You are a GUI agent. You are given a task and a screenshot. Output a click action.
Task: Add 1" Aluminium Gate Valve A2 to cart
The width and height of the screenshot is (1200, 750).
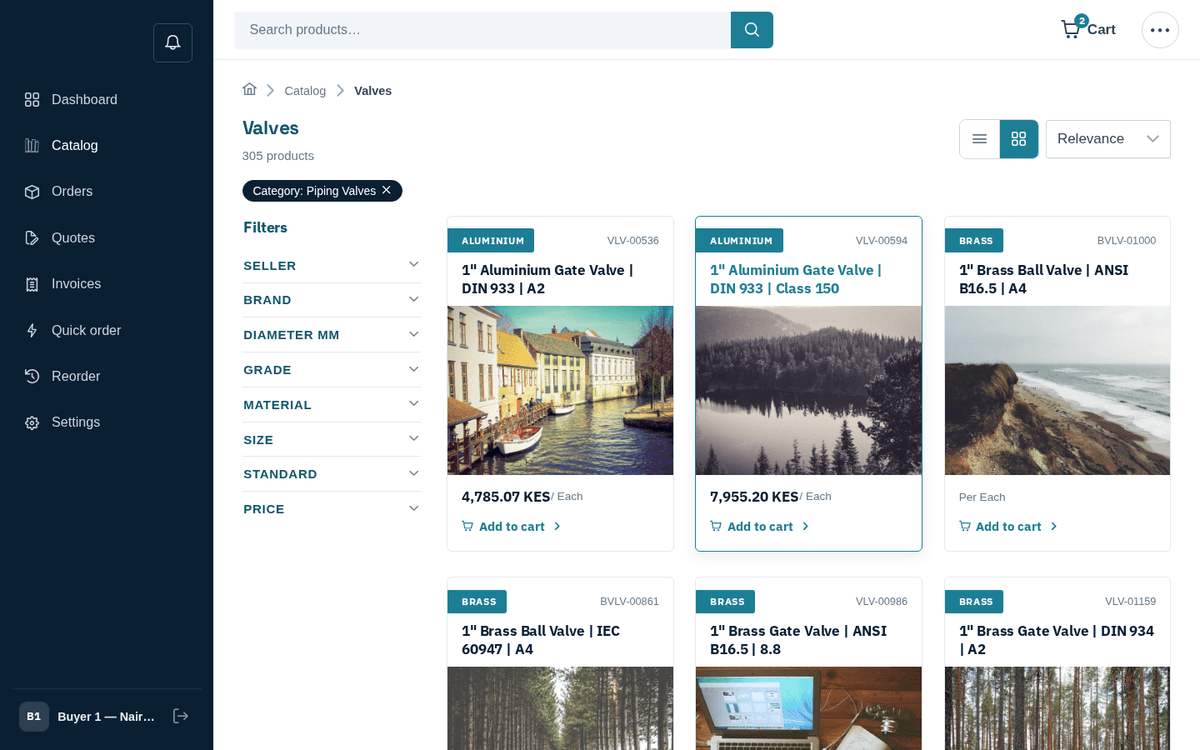point(511,526)
